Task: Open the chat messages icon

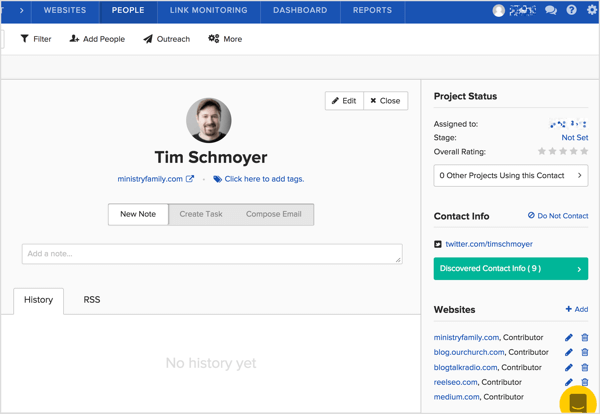Action: 551,10
